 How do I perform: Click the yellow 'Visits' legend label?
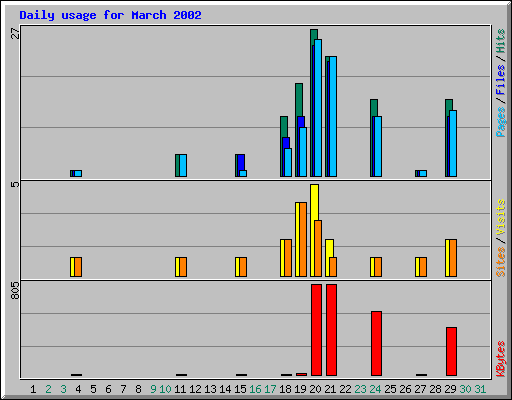coord(500,217)
